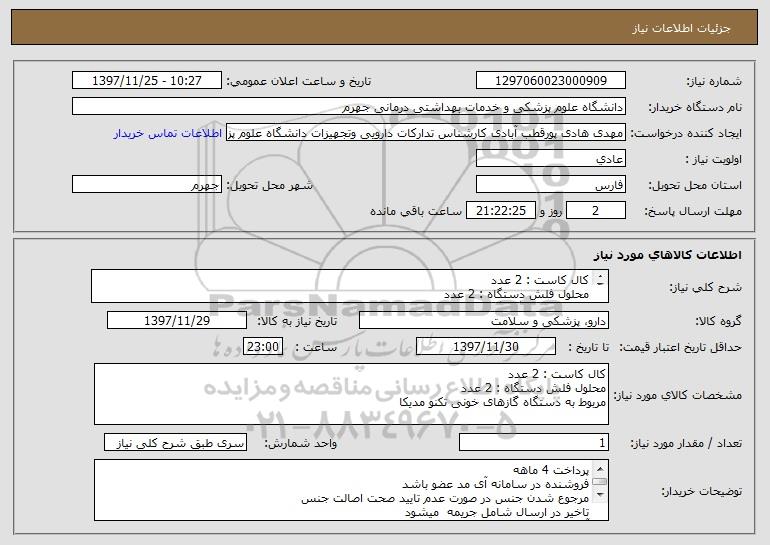Click the label شماره نیاز
Viewport: 770px width, 545px height.
pyautogui.click(x=714, y=82)
